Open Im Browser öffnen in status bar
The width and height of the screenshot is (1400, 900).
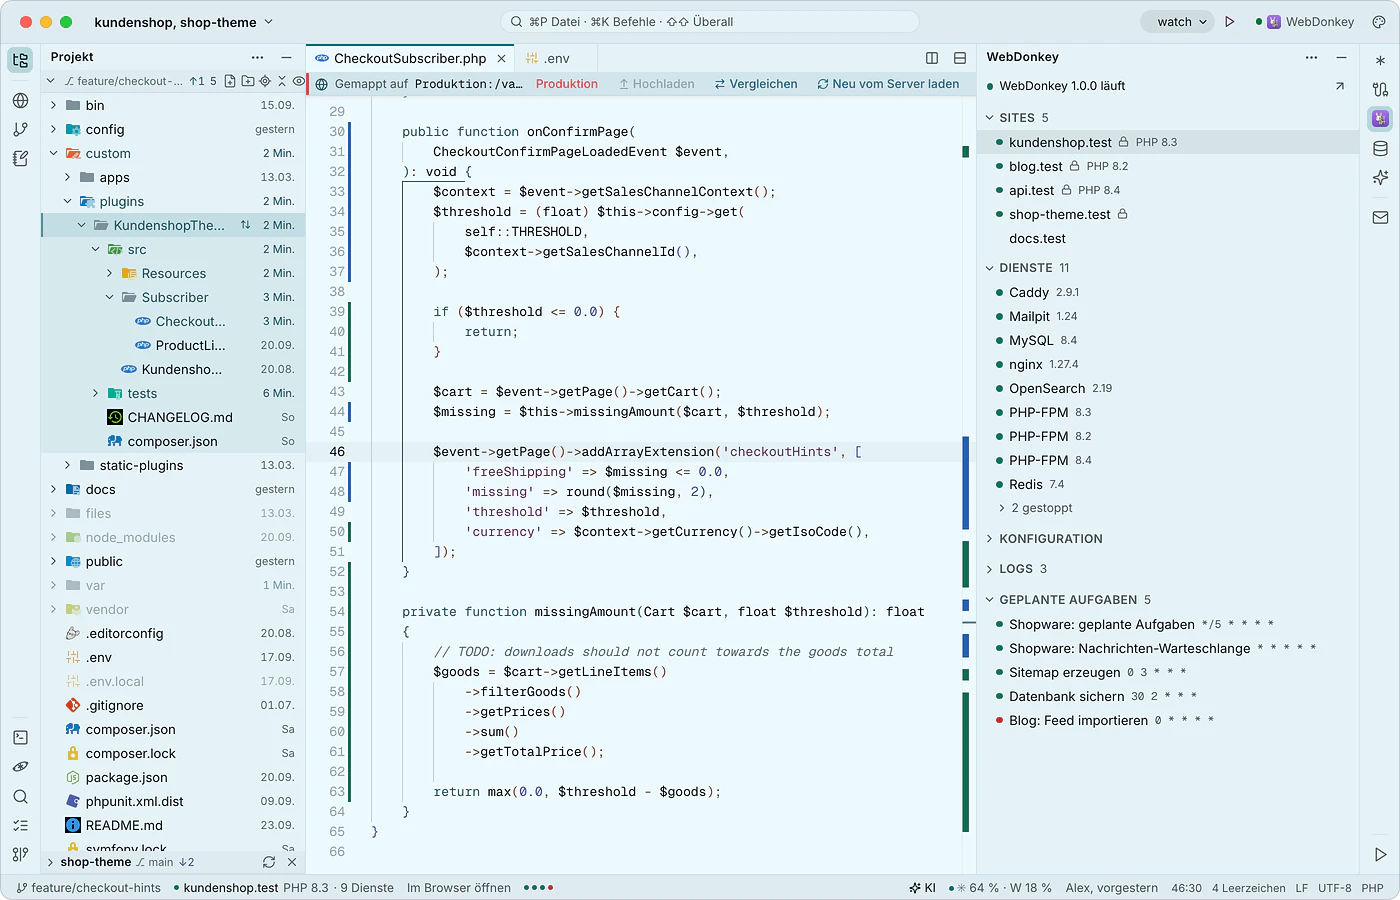459,888
